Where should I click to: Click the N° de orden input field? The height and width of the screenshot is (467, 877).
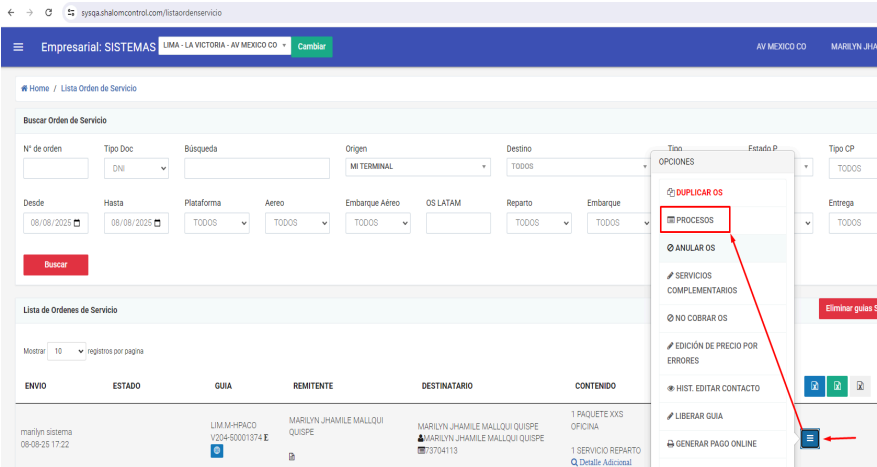[x=55, y=169]
